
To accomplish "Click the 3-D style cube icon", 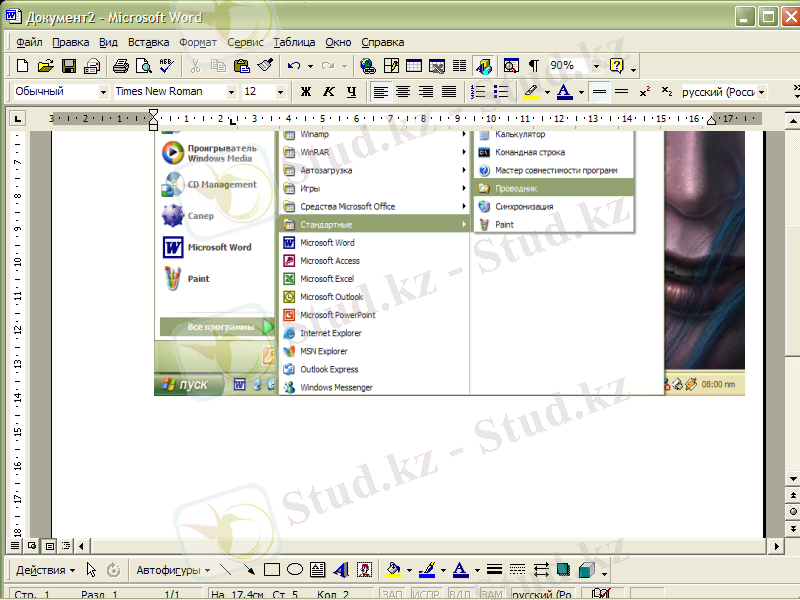I will click(587, 569).
